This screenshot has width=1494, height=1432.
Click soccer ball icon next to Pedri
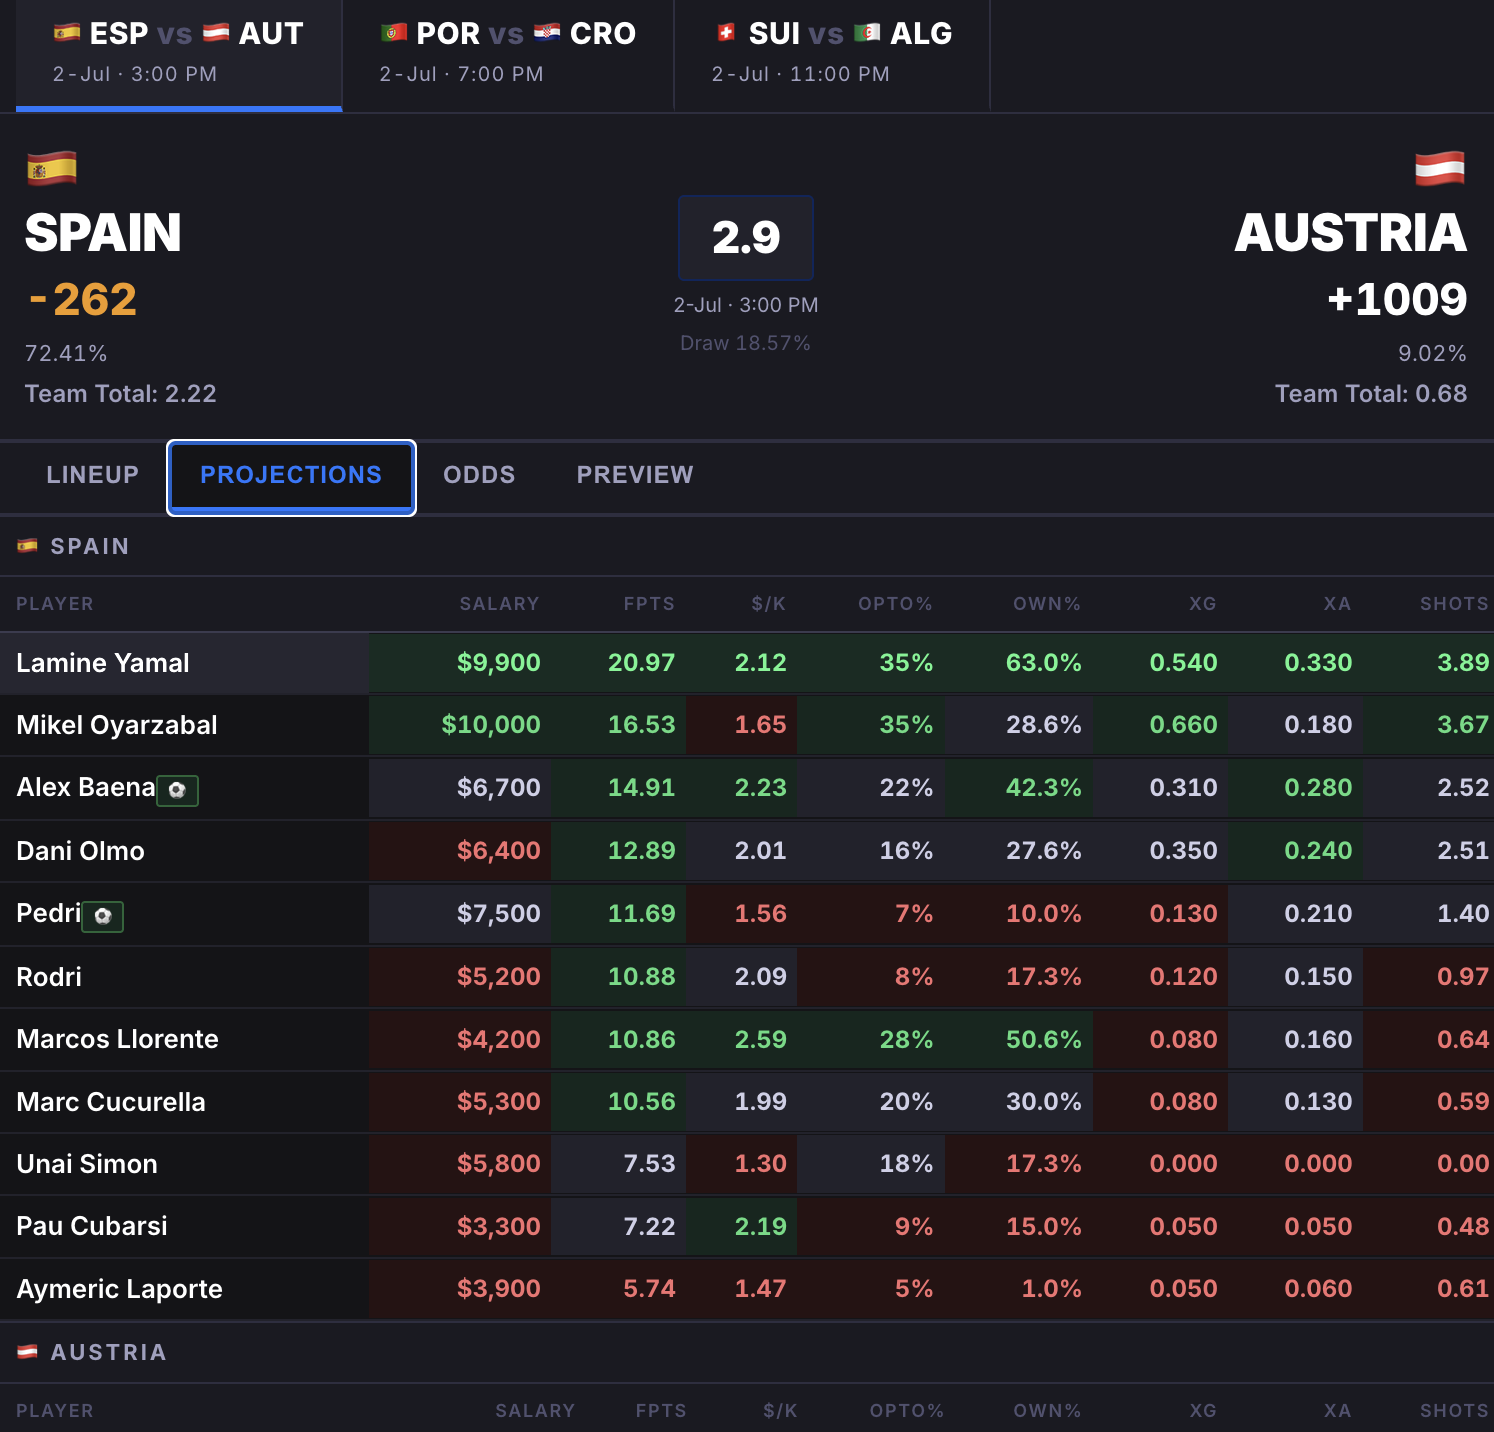point(103,916)
